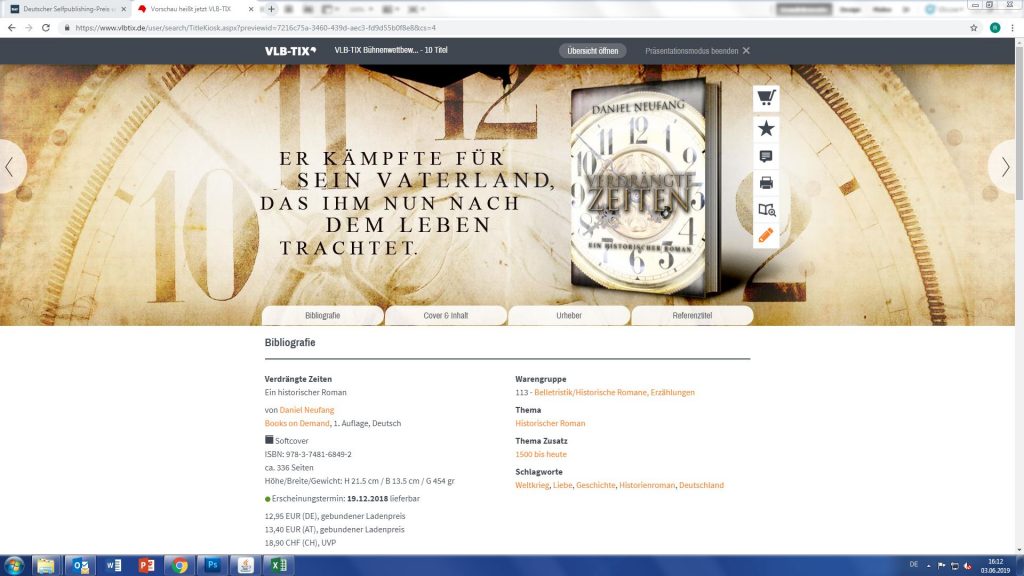This screenshot has width=1024, height=576.
Task: Open publisher link Books on Demand
Action: 297,423
